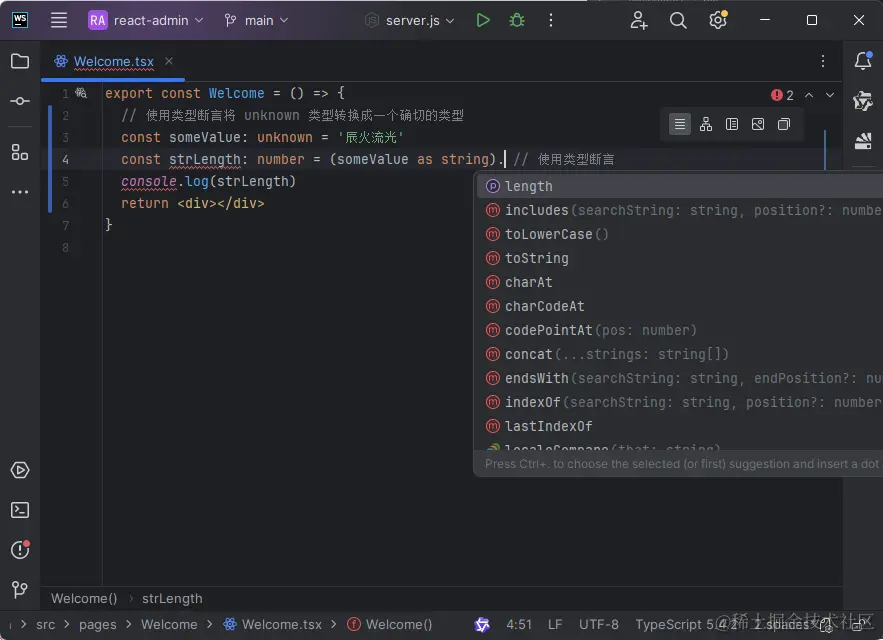This screenshot has width=883, height=640.
Task: Change the UTF-8 file encoding
Action: point(599,624)
